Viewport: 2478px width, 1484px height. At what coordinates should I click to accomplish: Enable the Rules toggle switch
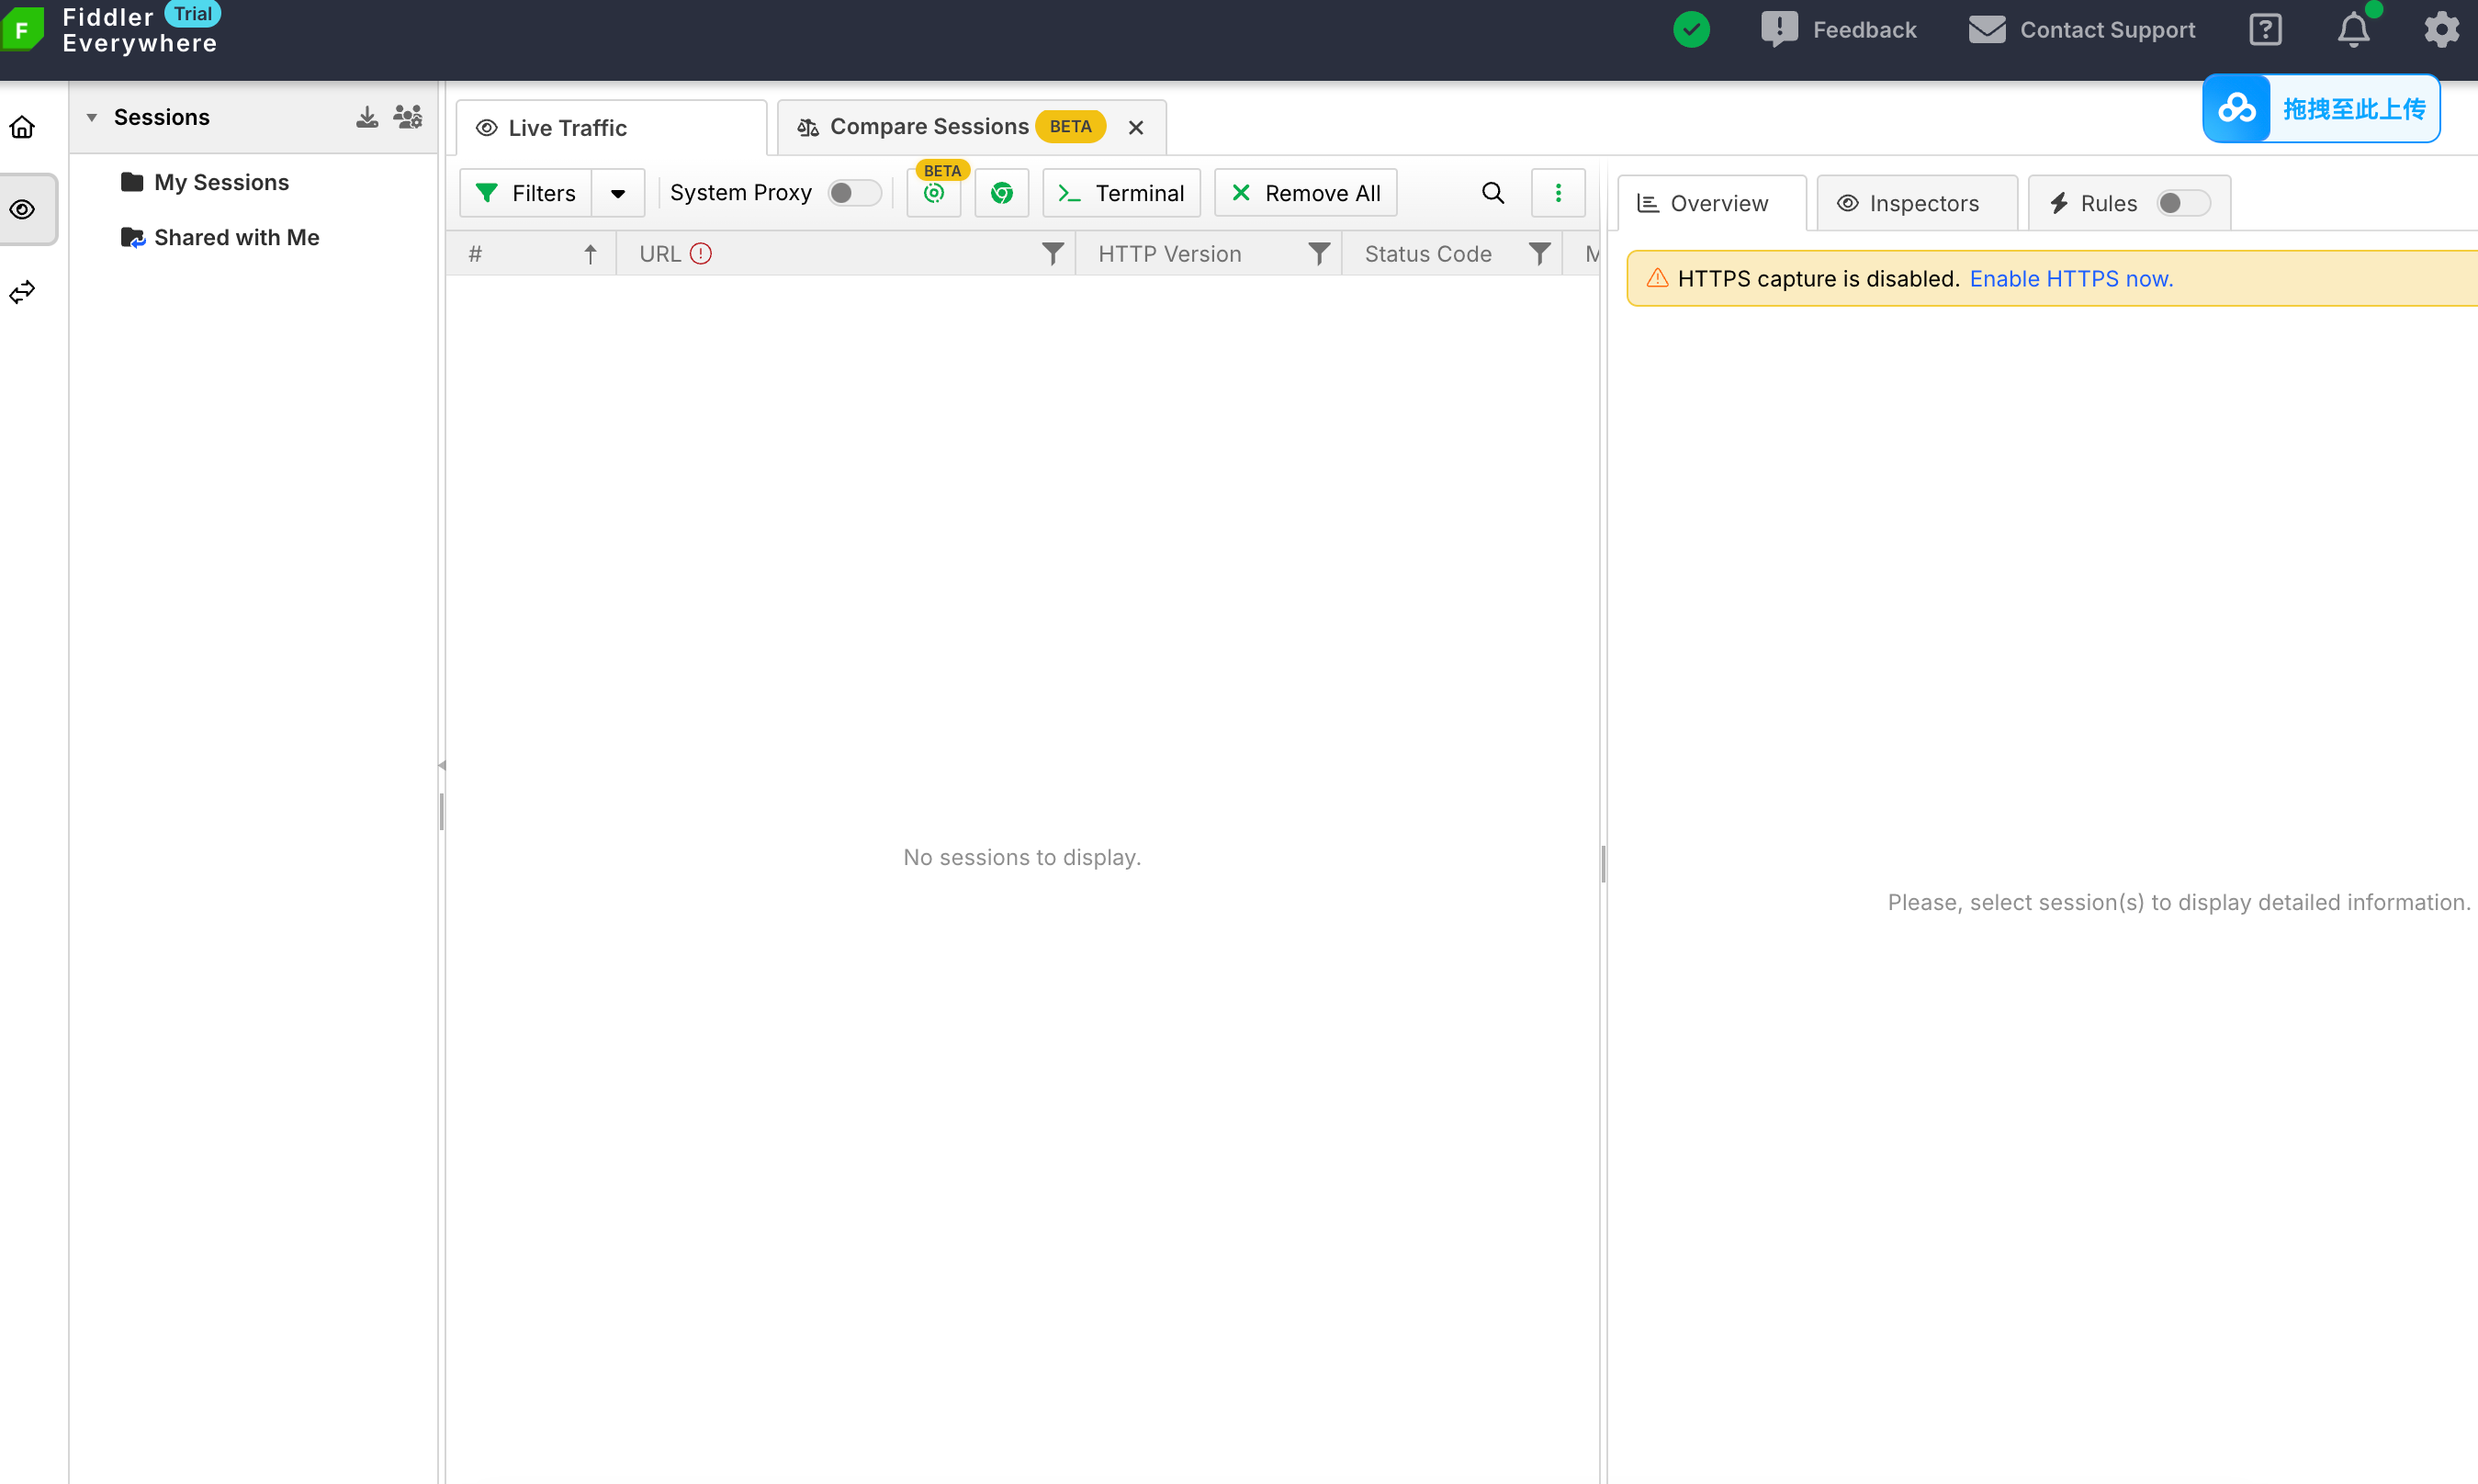point(2182,203)
